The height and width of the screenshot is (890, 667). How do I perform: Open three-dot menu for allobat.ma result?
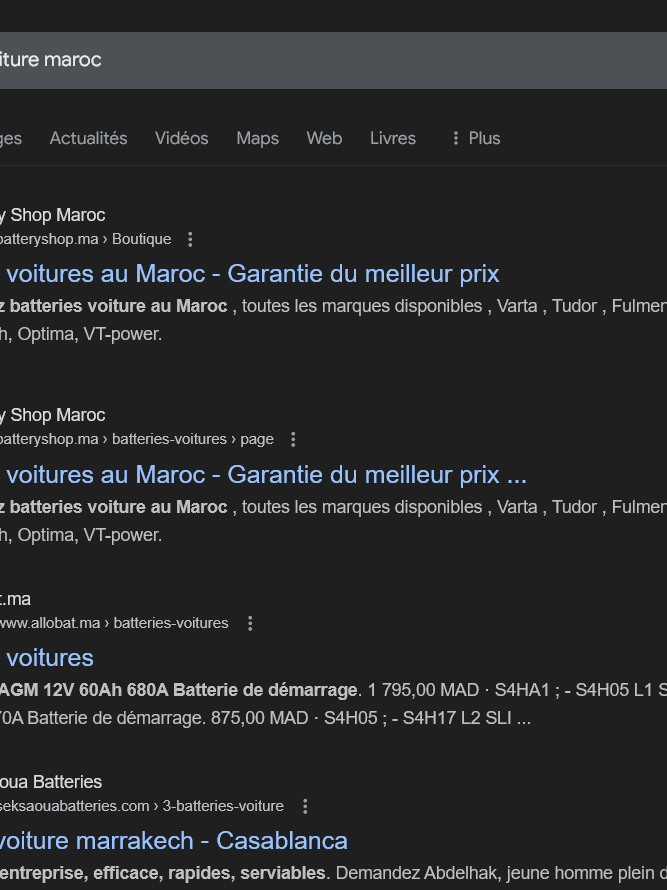pos(250,623)
